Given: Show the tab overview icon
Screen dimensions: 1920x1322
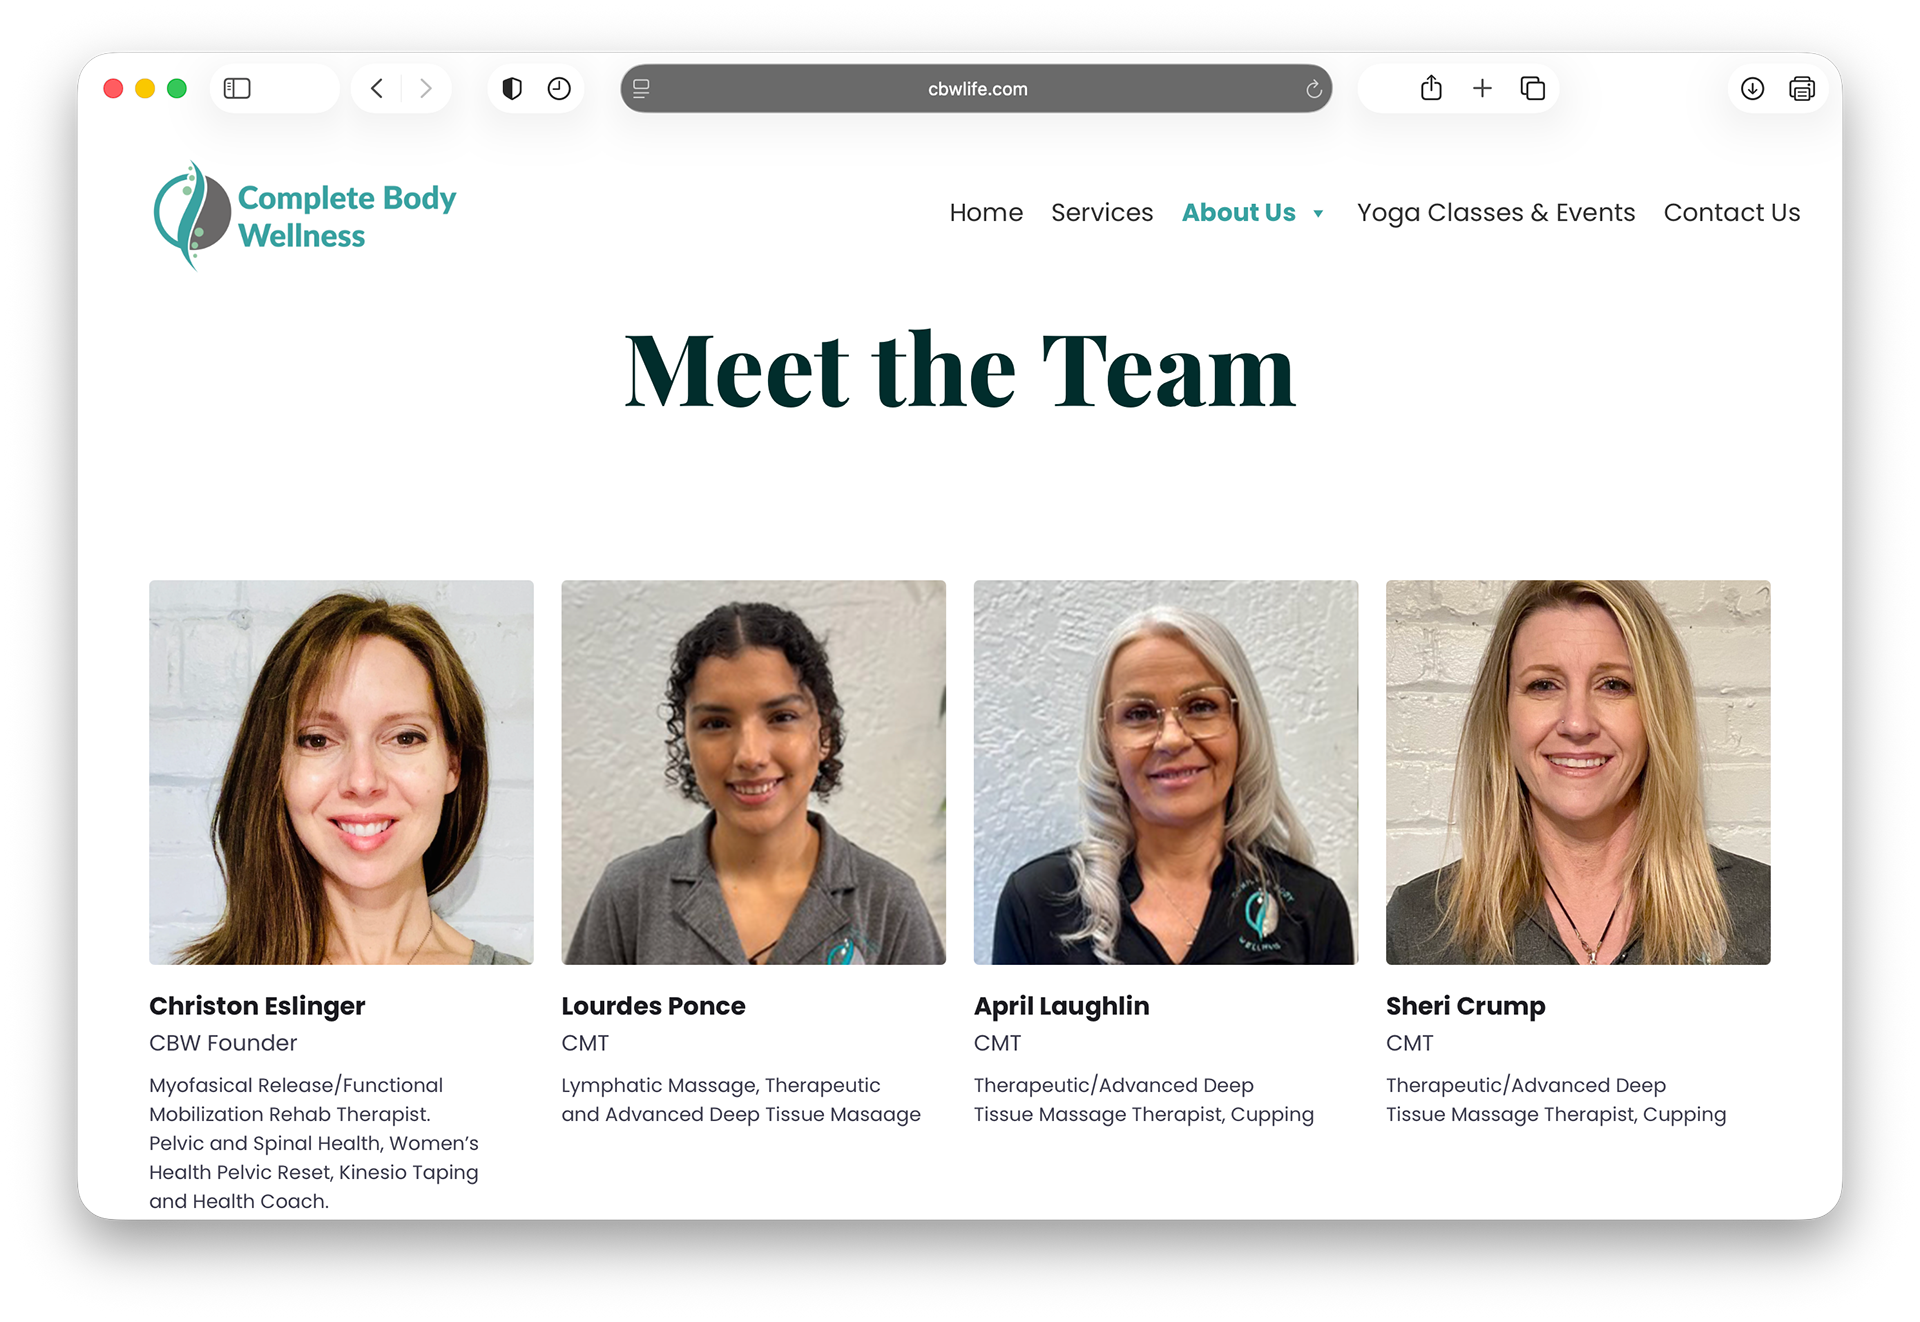Looking at the screenshot, I should [x=1533, y=89].
